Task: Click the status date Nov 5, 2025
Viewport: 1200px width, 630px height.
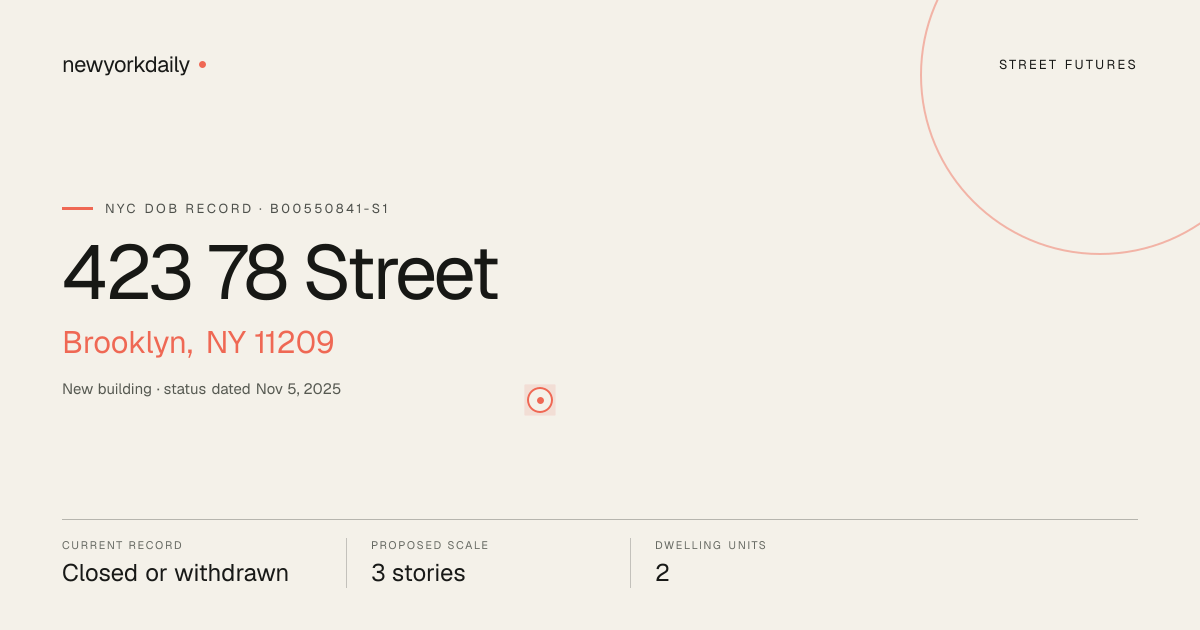Action: tap(298, 389)
